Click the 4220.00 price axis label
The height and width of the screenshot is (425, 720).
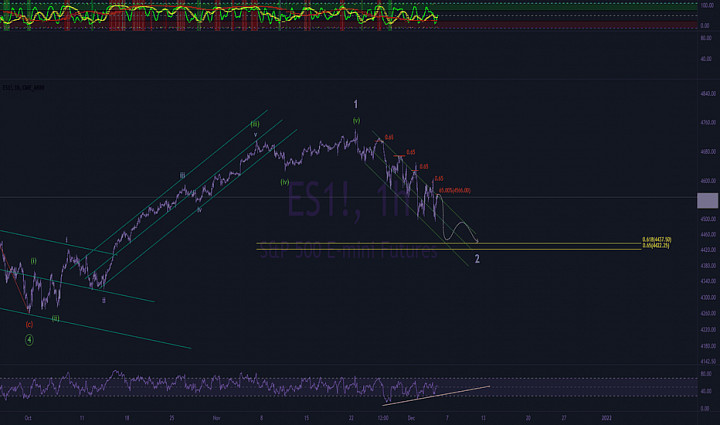tap(708, 330)
